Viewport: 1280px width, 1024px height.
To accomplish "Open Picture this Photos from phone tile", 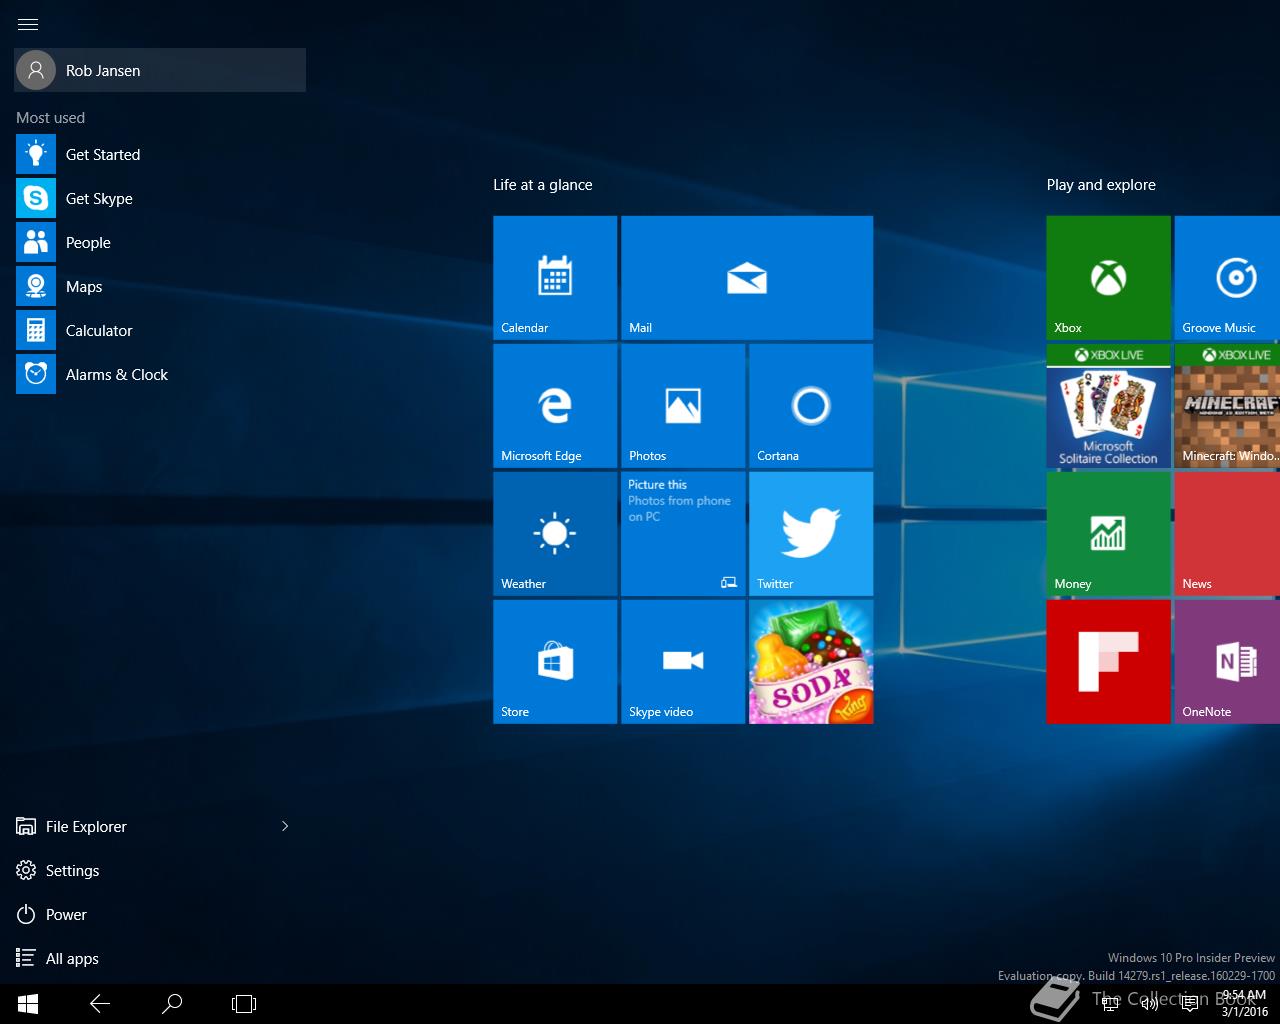I will point(683,534).
